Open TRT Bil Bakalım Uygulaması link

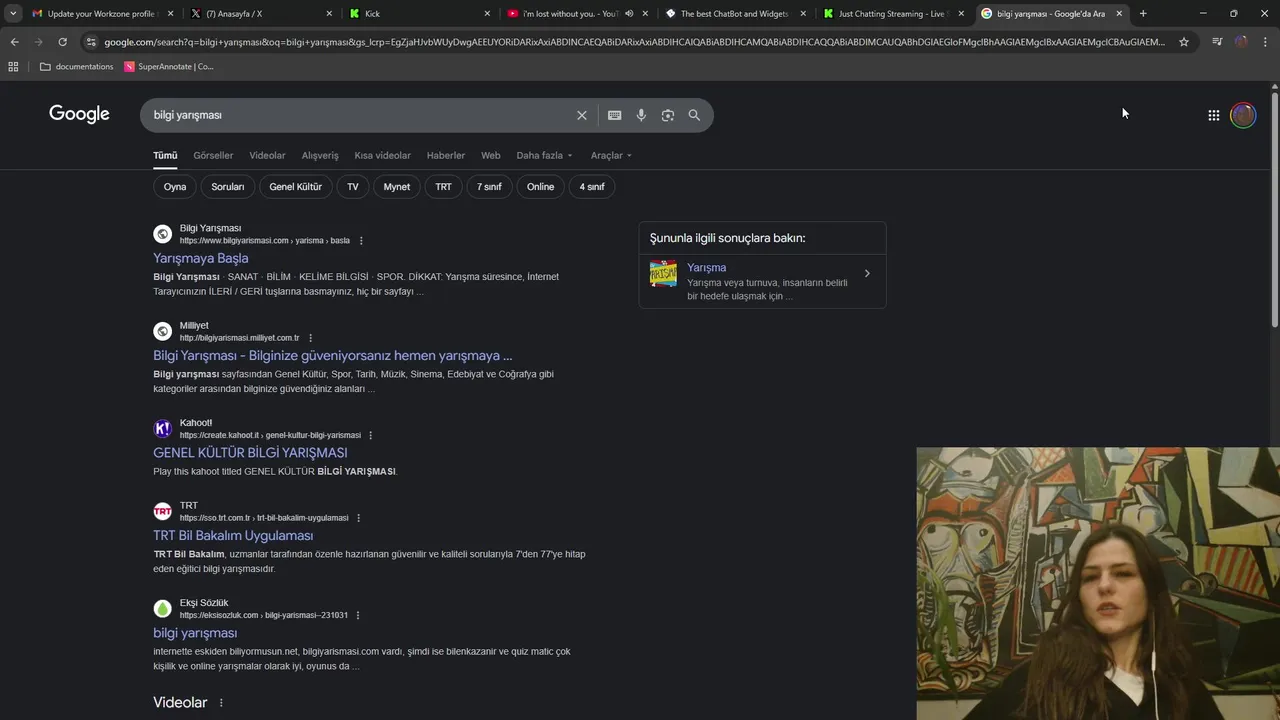[x=233, y=535]
